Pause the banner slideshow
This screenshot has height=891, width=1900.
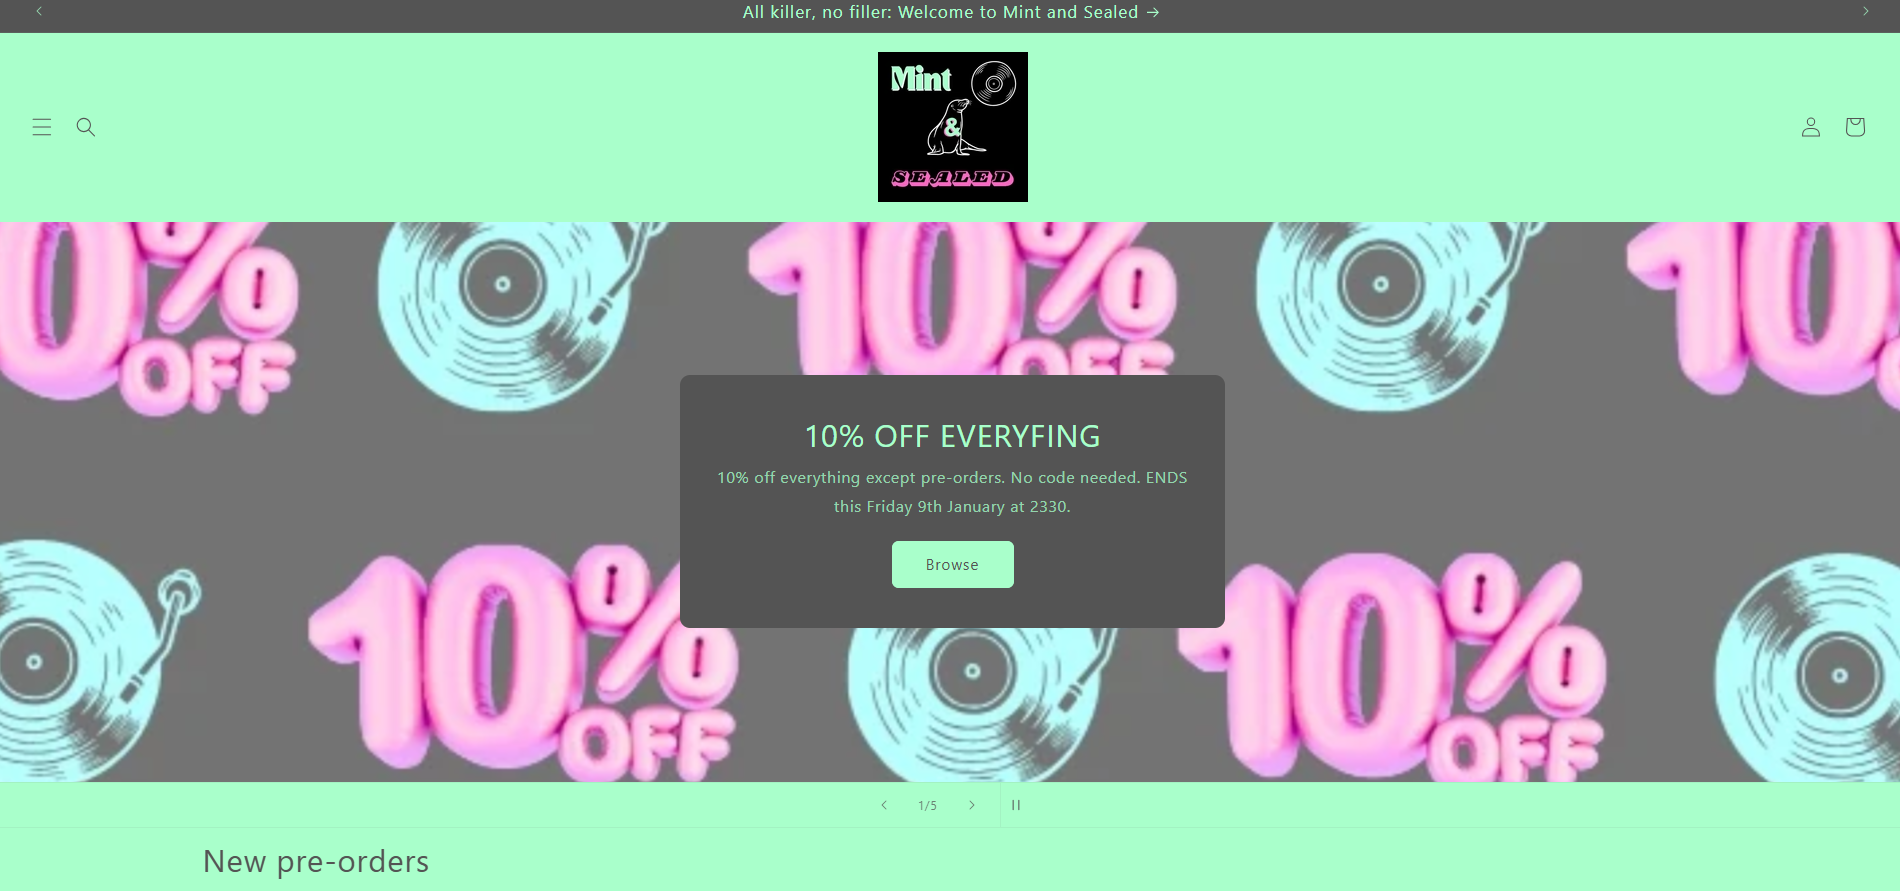tap(1016, 805)
